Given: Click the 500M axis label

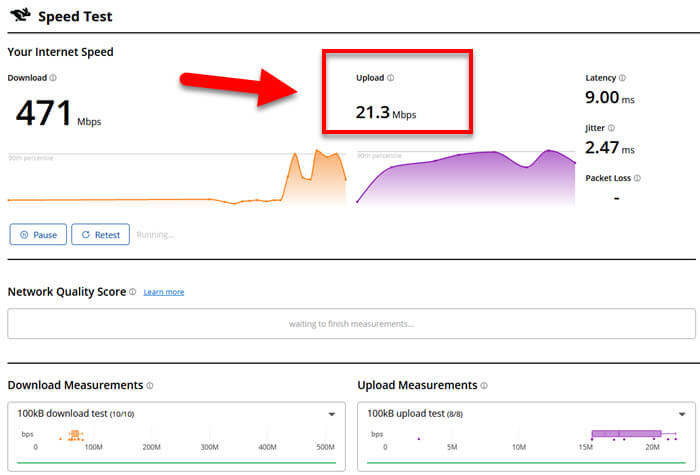Looking at the screenshot, I should coord(325,447).
